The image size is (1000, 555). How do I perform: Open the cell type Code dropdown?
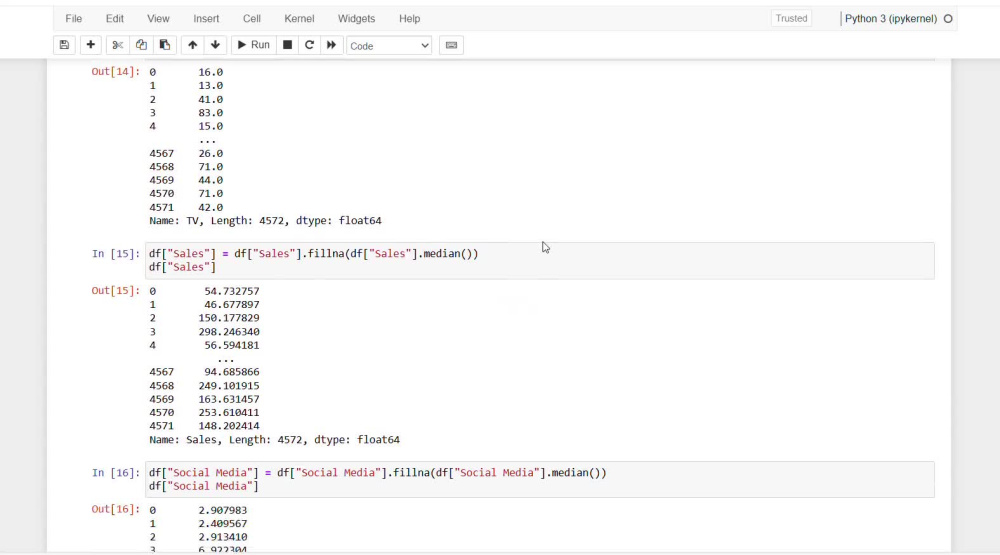click(389, 46)
